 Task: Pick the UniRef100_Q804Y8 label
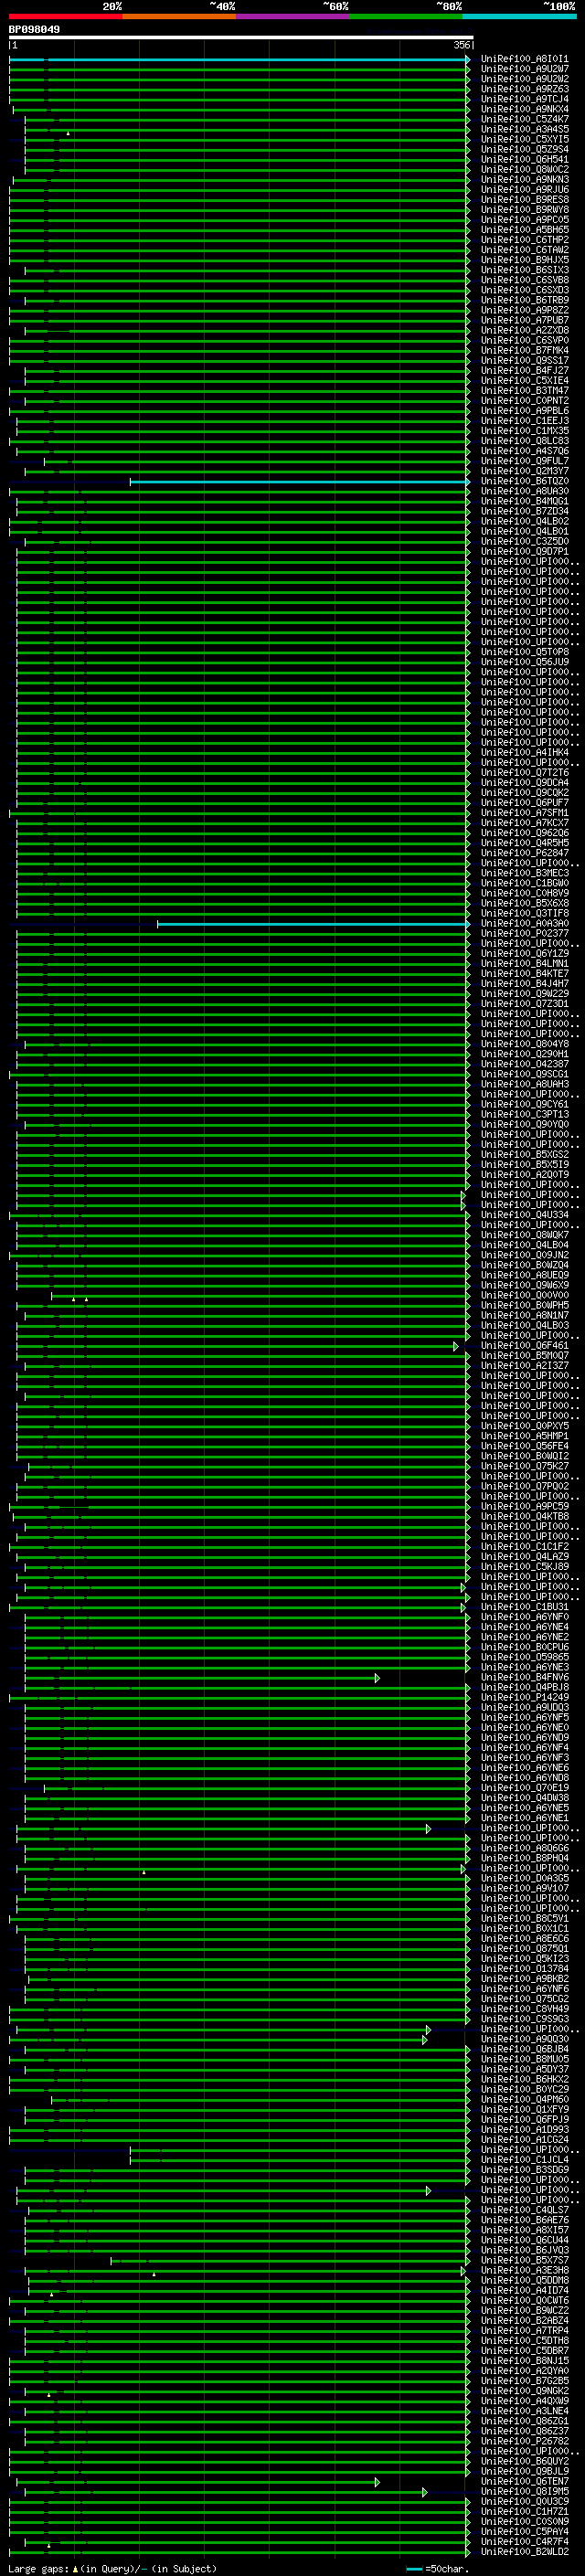(x=524, y=1045)
